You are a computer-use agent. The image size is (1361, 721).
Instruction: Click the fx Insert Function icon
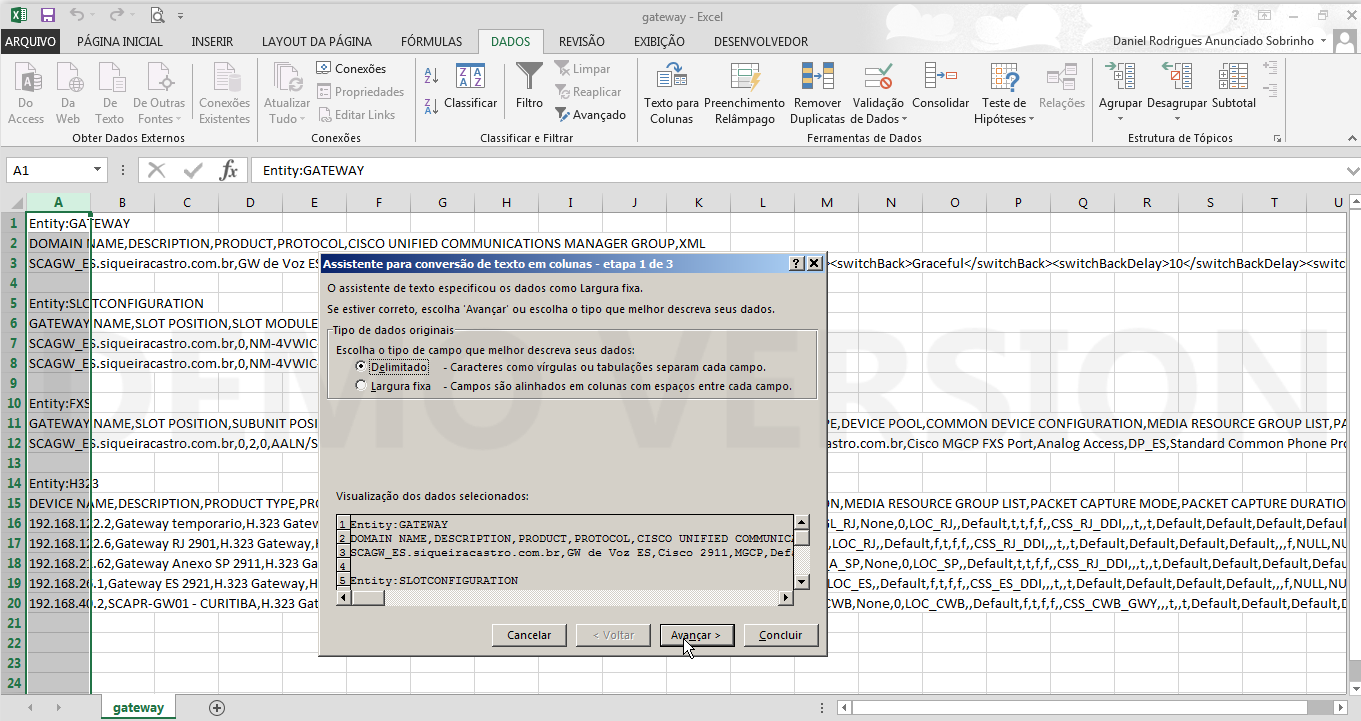(229, 170)
